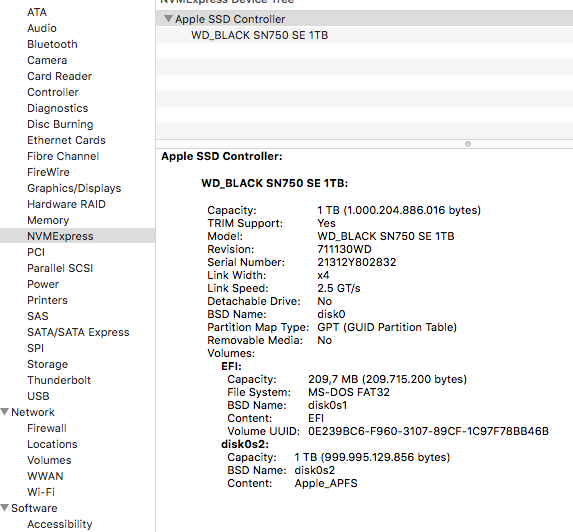
Task: Click the revision value 711130WD
Action: [344, 249]
